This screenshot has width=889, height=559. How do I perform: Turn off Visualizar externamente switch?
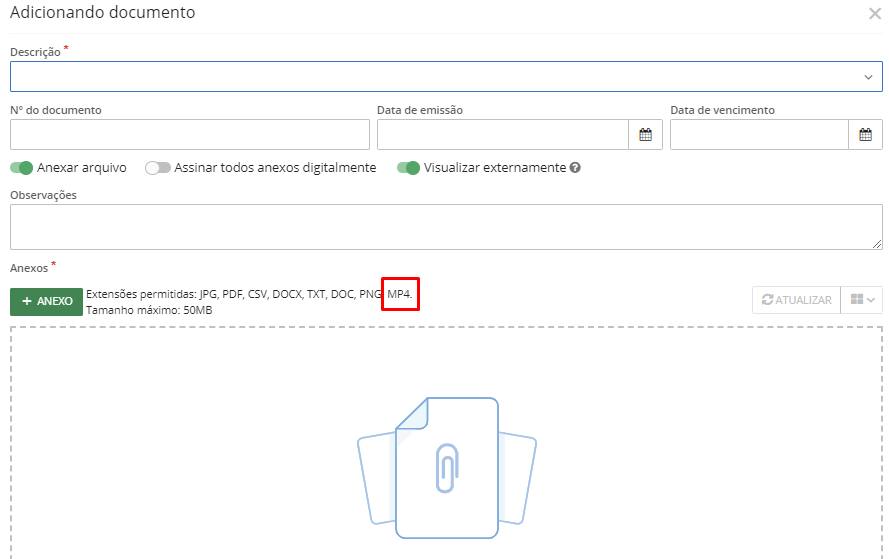point(408,168)
